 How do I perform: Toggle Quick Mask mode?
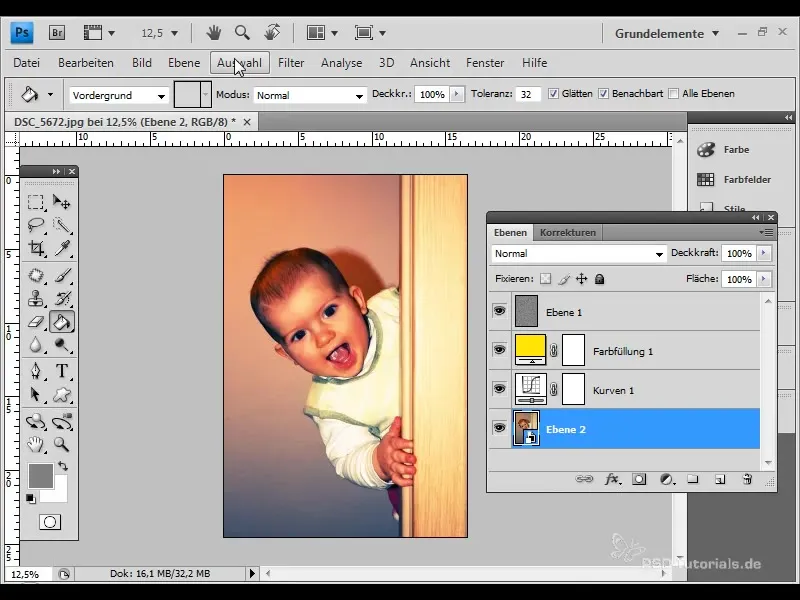(x=49, y=522)
